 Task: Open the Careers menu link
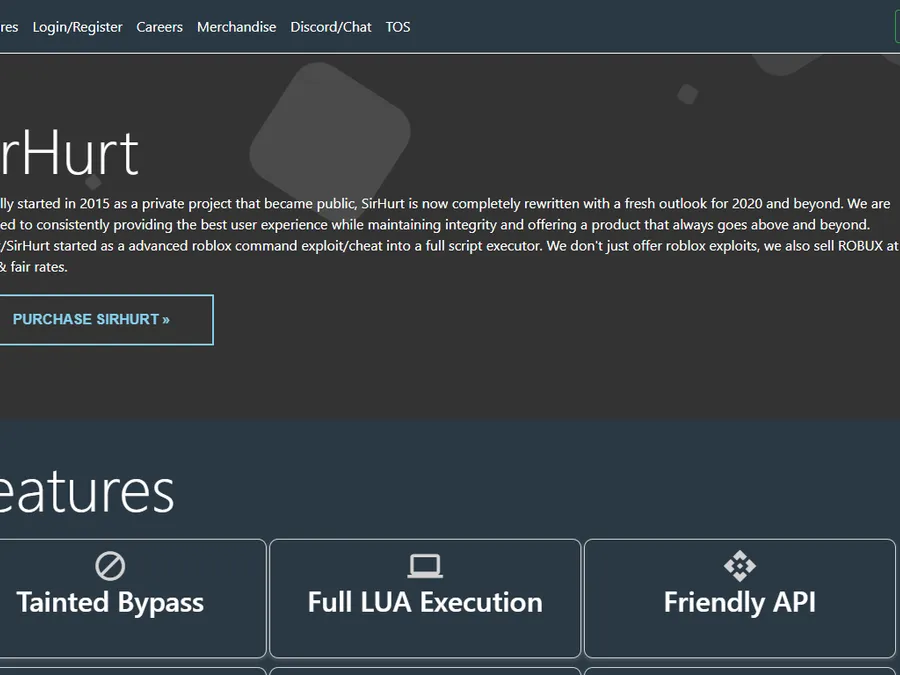click(160, 27)
